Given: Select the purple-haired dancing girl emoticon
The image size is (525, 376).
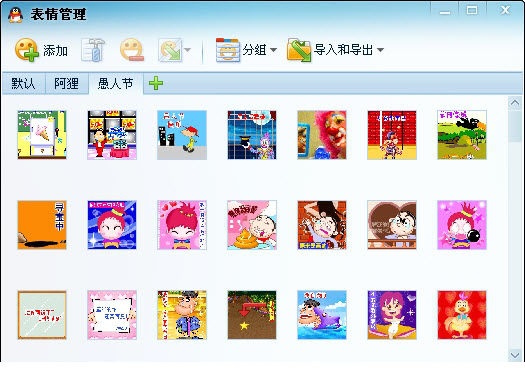Looking at the screenshot, I should tap(392, 315).
